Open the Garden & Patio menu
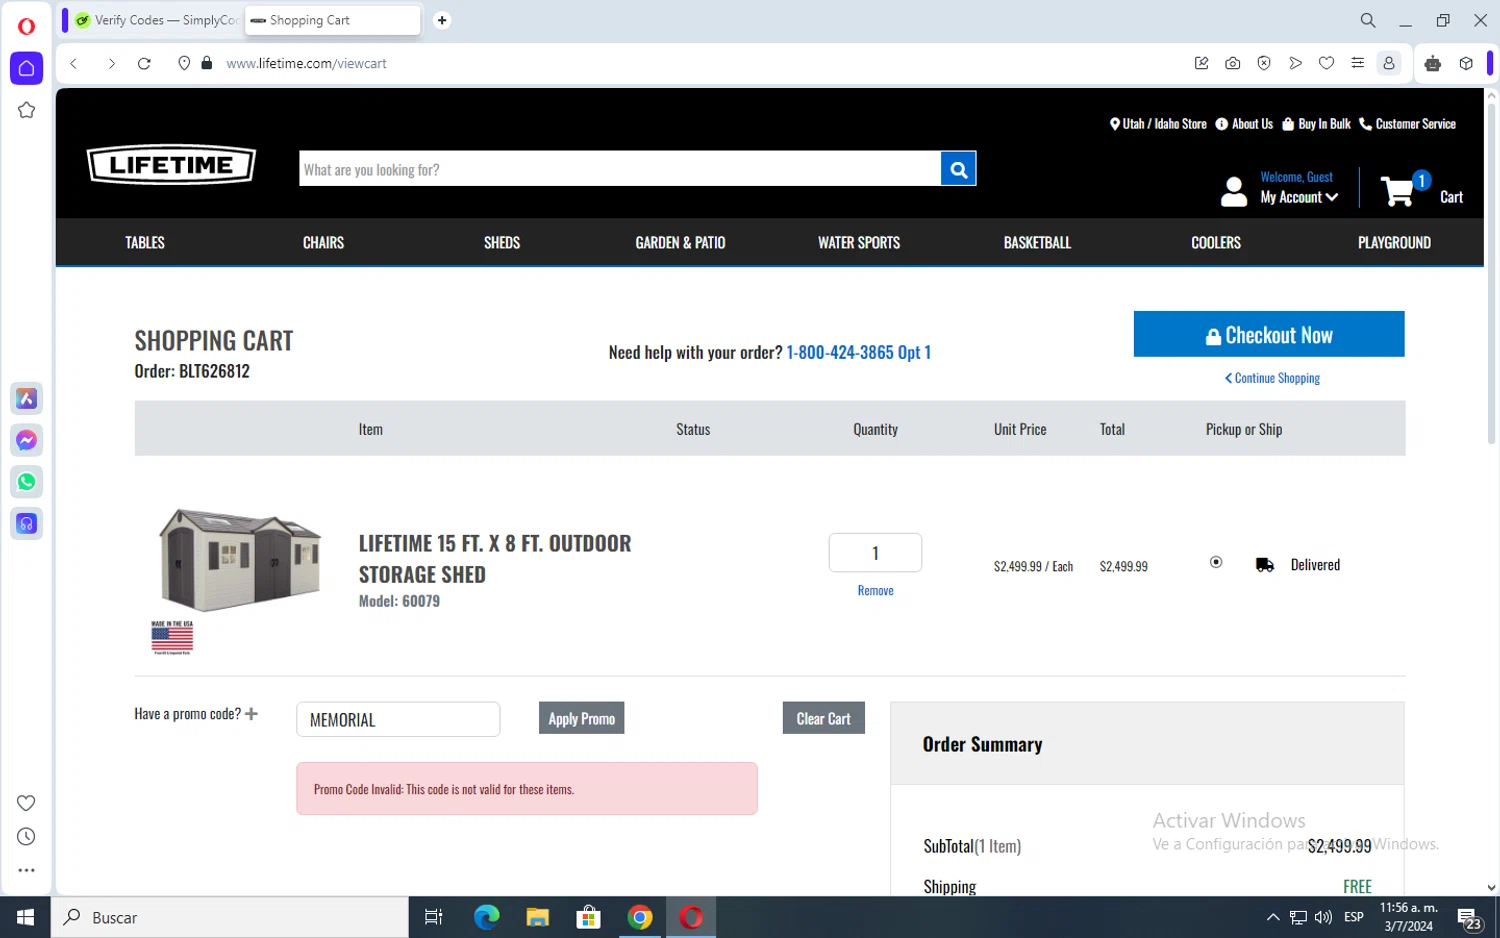This screenshot has height=938, width=1500. pyautogui.click(x=680, y=243)
